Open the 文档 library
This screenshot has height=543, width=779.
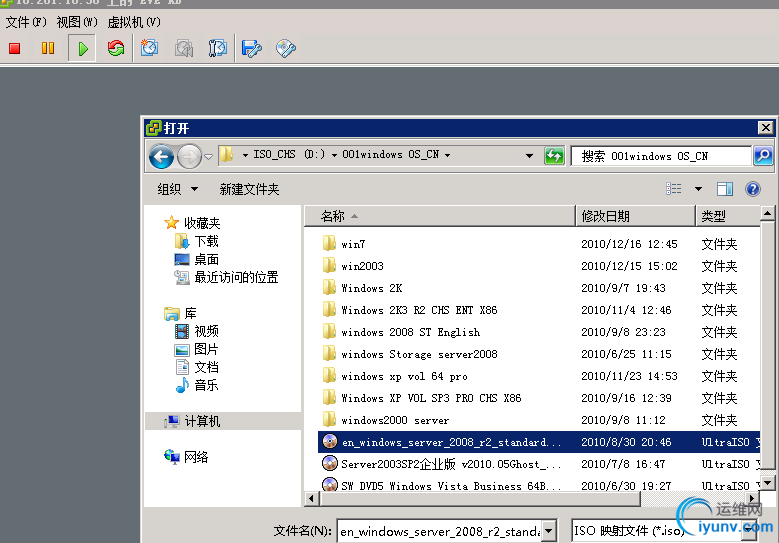[x=206, y=367]
